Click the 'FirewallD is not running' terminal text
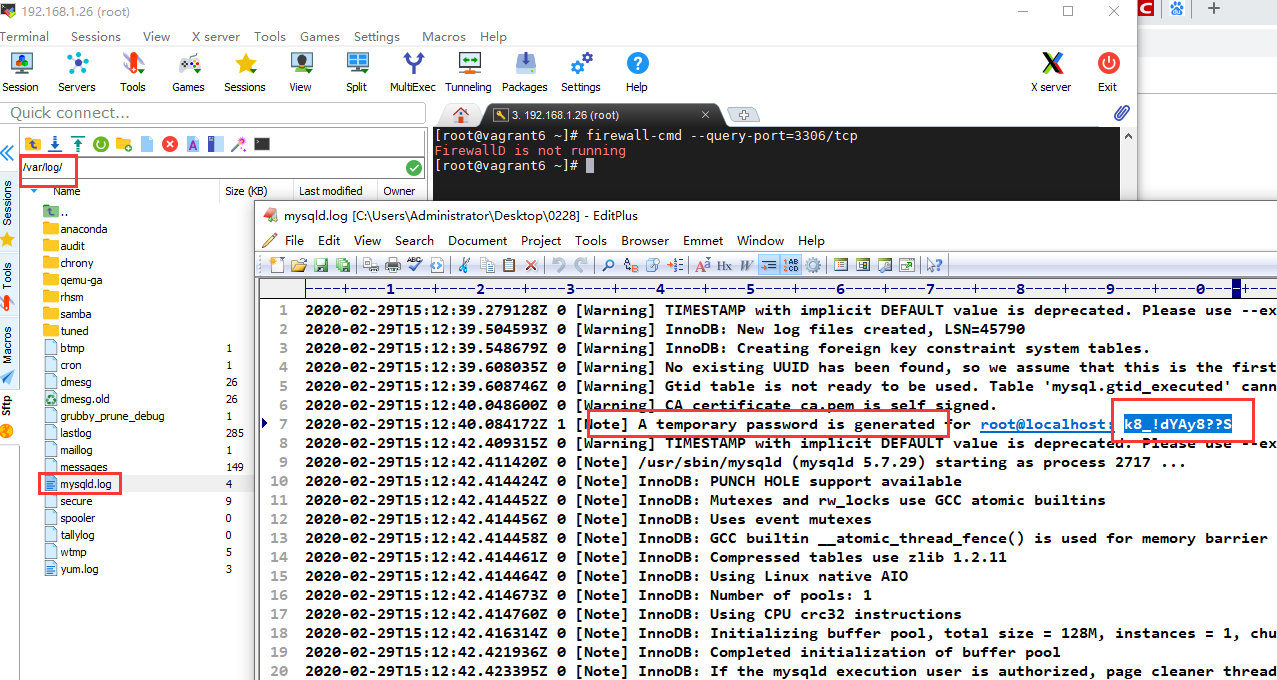This screenshot has width=1277, height=680. coord(530,150)
